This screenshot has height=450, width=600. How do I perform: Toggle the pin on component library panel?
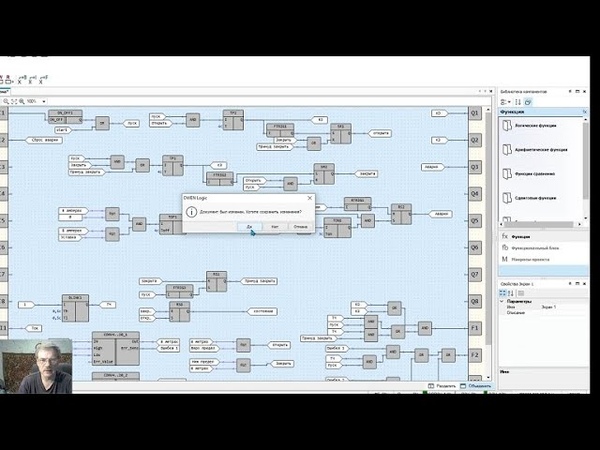click(570, 91)
